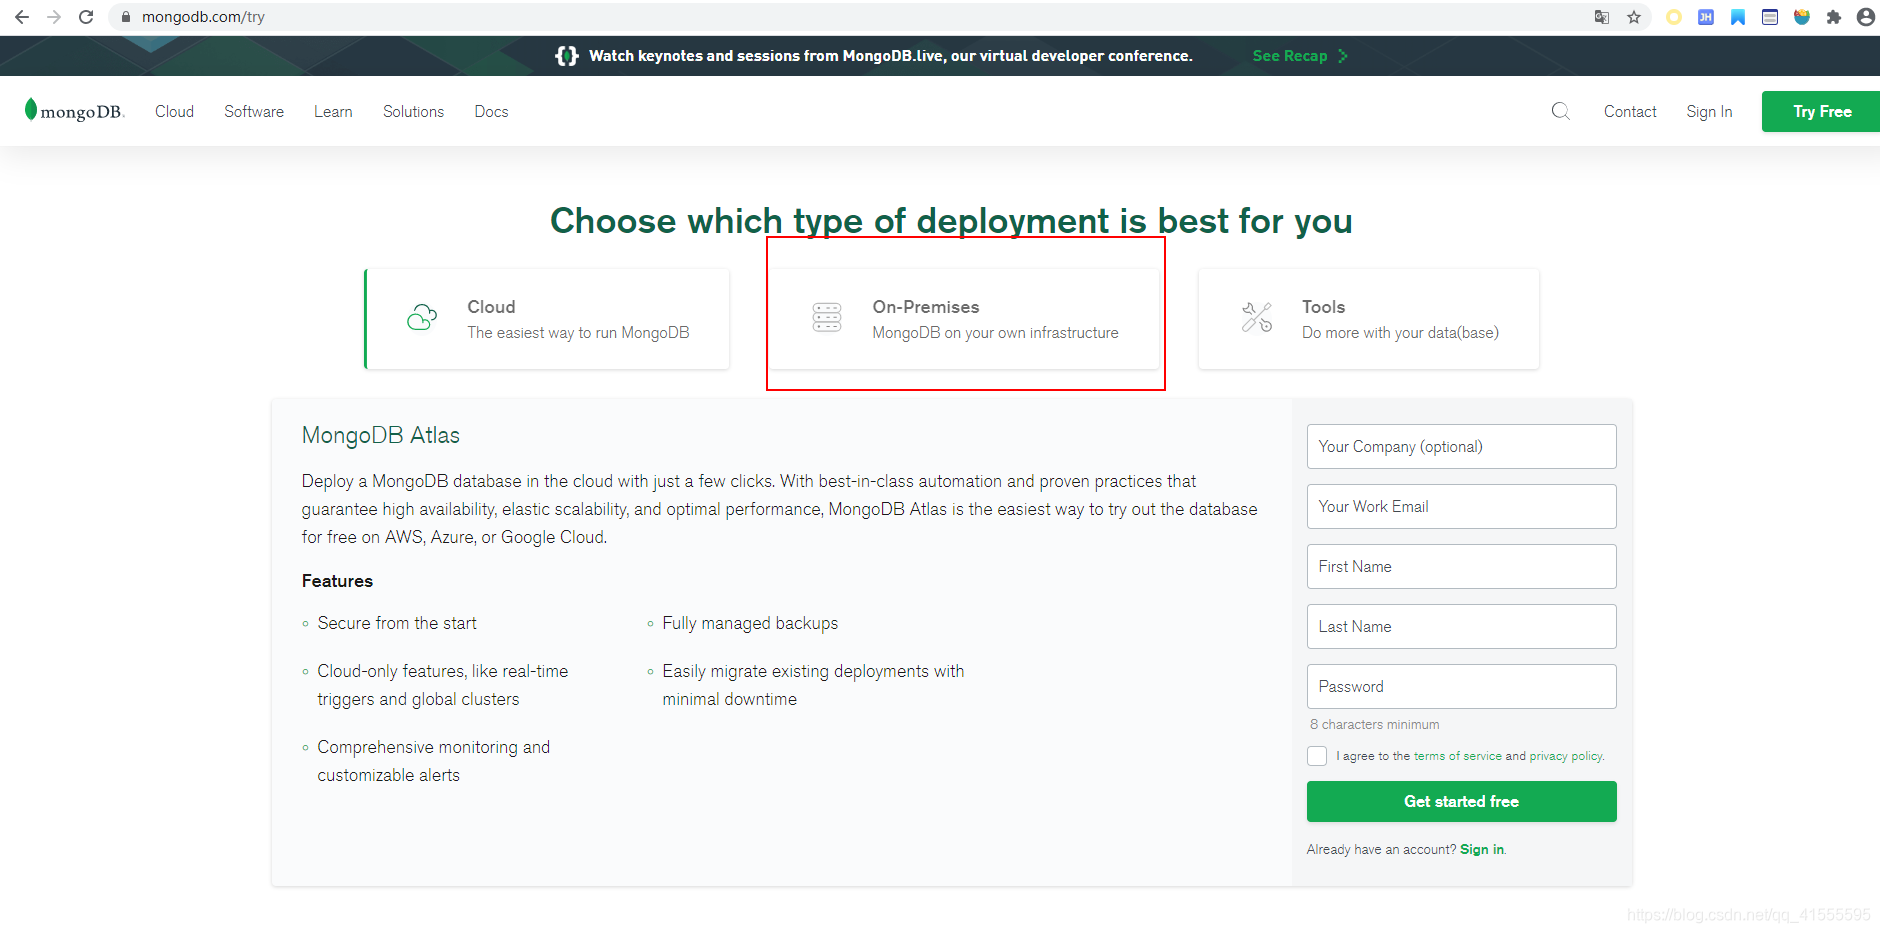Focus the Last Name field
The height and width of the screenshot is (933, 1880).
[1461, 626]
